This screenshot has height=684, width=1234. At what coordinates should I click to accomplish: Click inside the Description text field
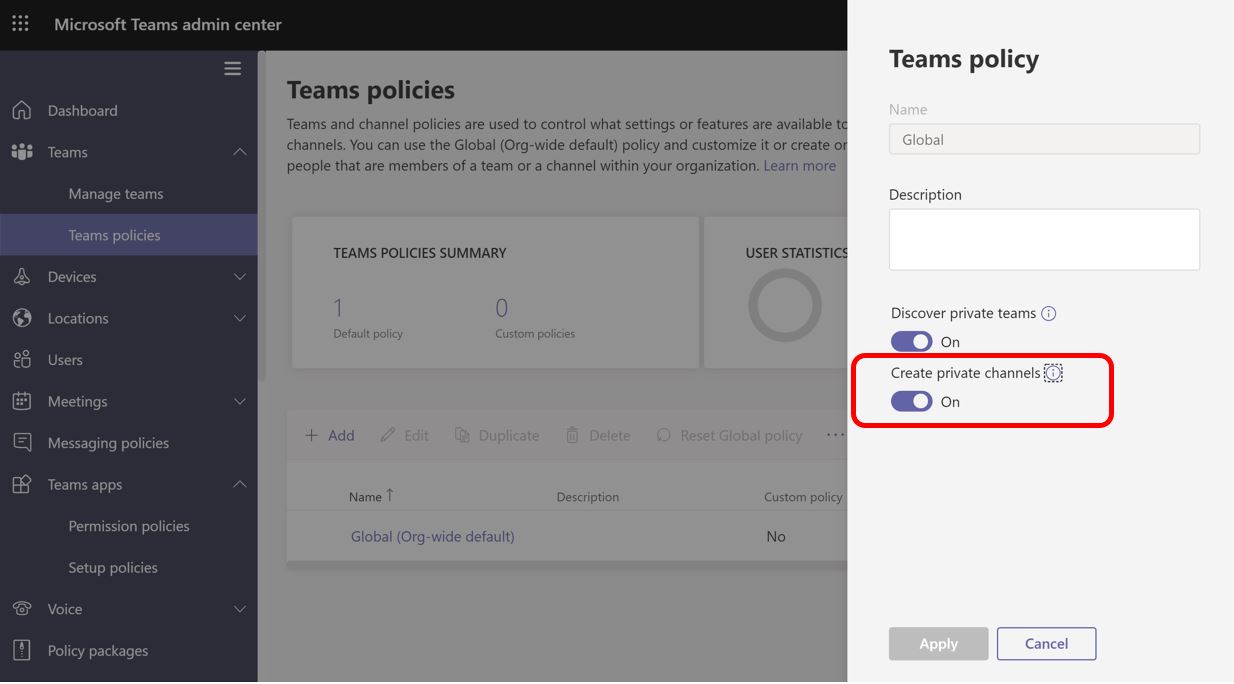(x=1043, y=238)
